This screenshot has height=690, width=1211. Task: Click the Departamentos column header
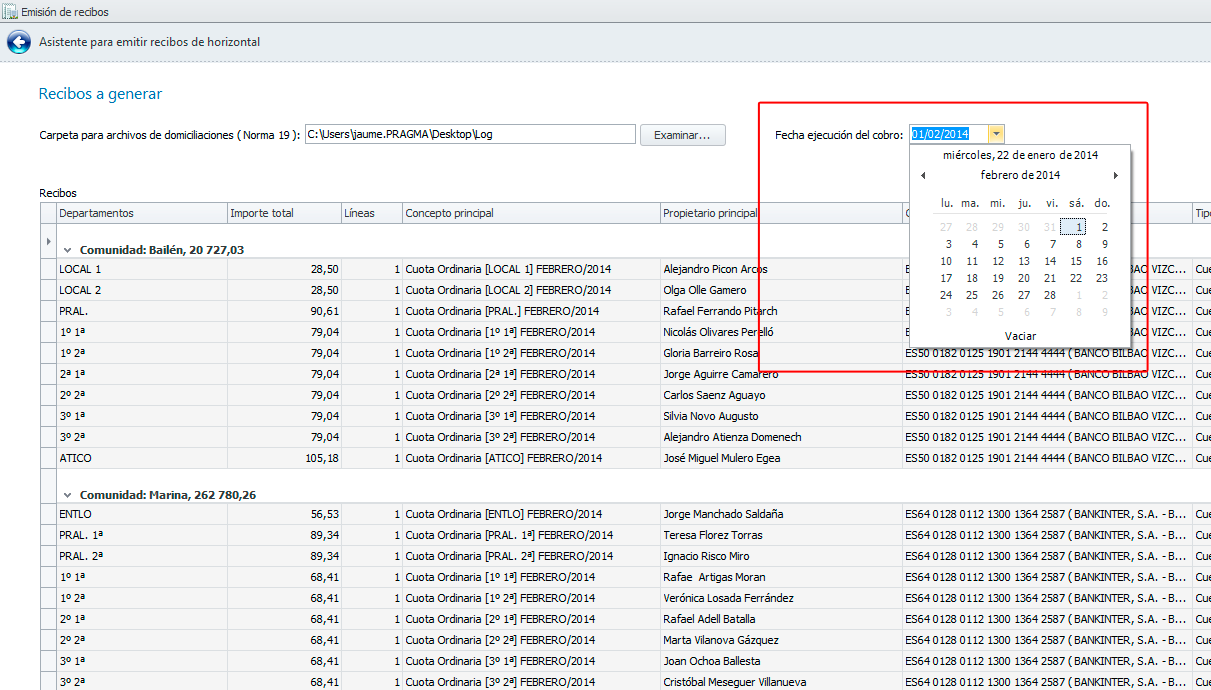click(x=141, y=213)
